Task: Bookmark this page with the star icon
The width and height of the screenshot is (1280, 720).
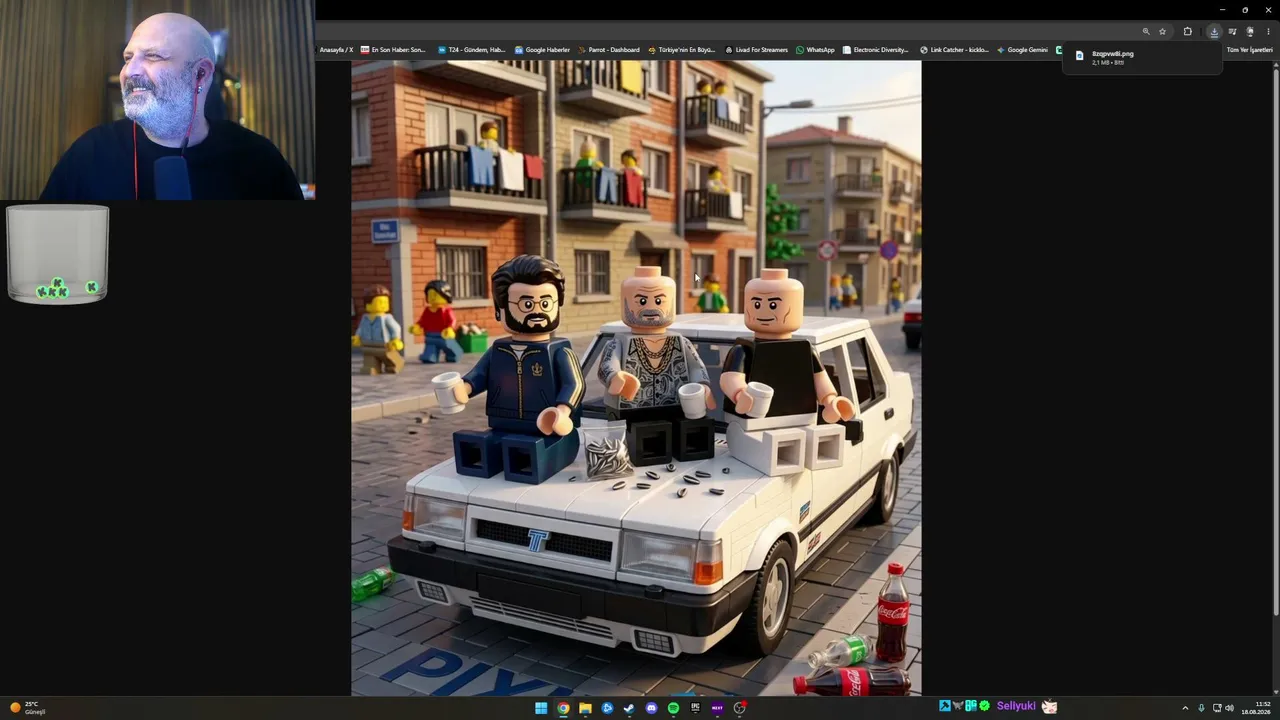Action: 1162,31
